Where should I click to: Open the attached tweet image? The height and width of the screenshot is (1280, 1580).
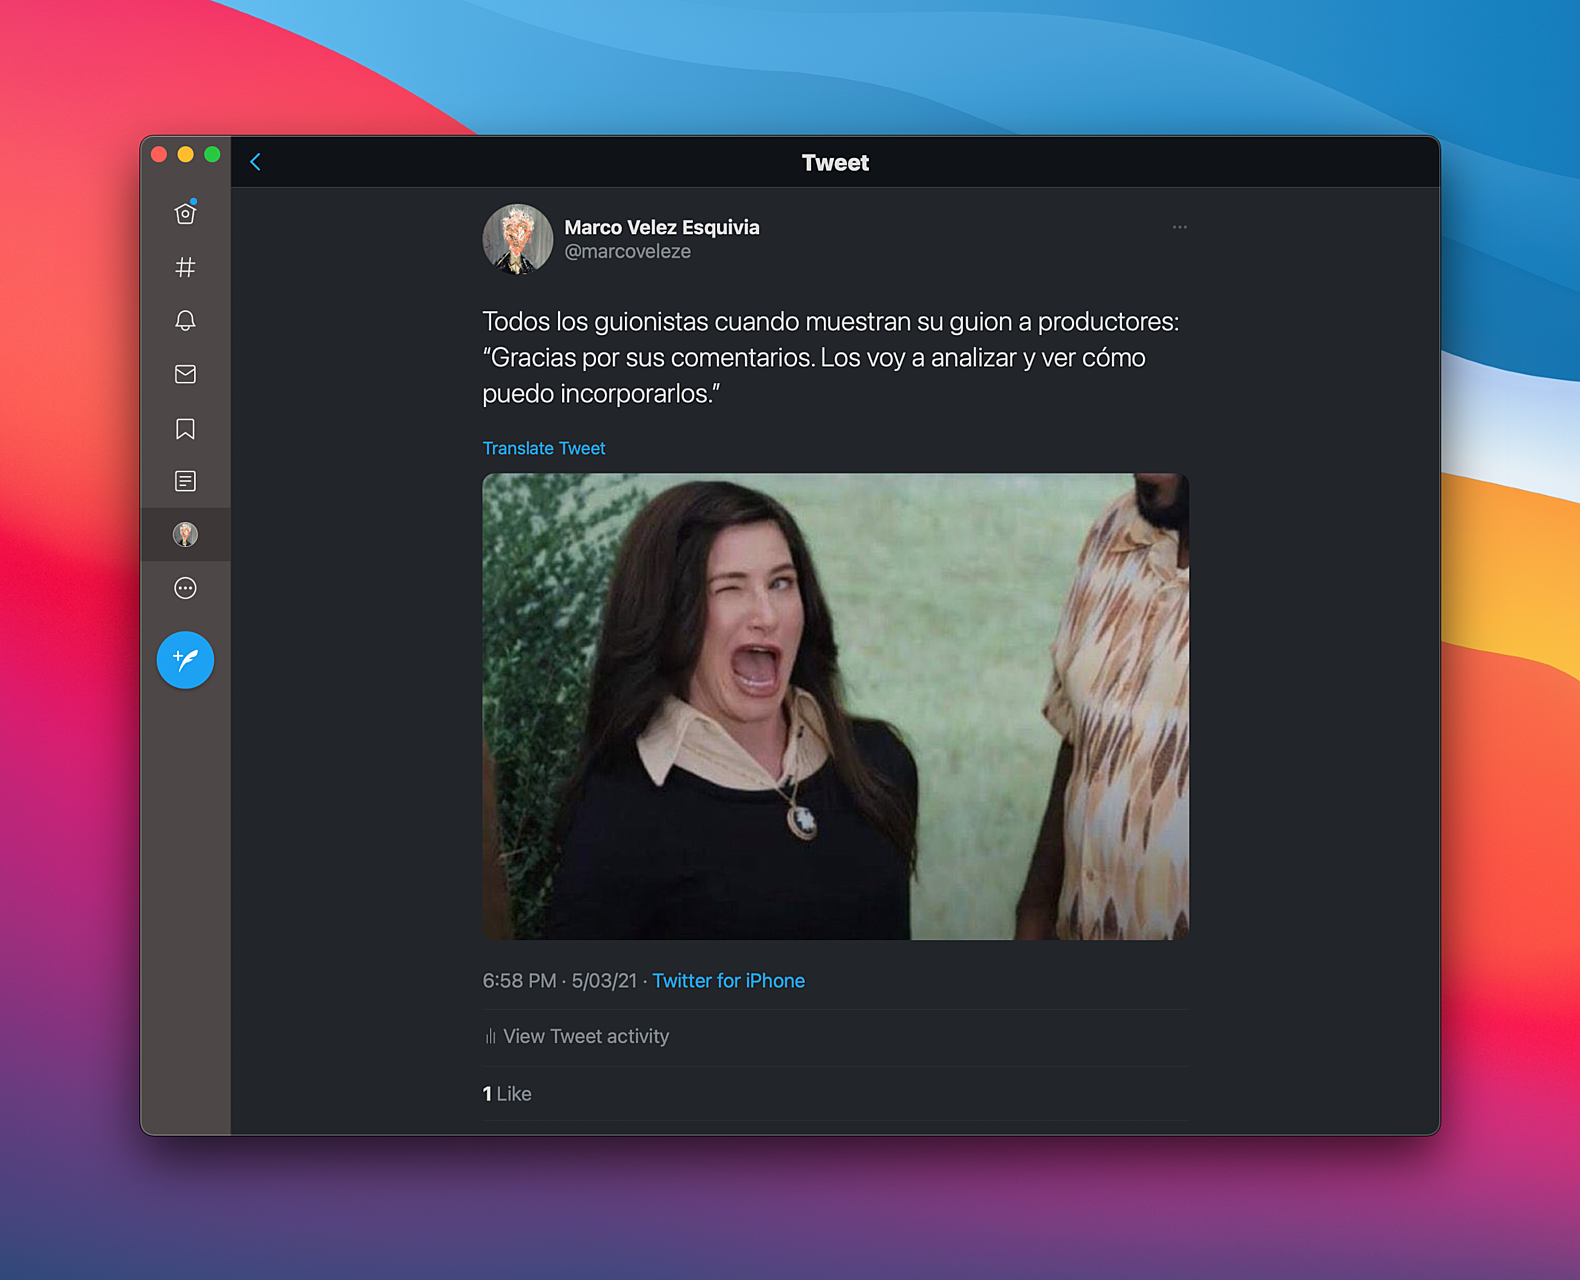pyautogui.click(x=836, y=706)
